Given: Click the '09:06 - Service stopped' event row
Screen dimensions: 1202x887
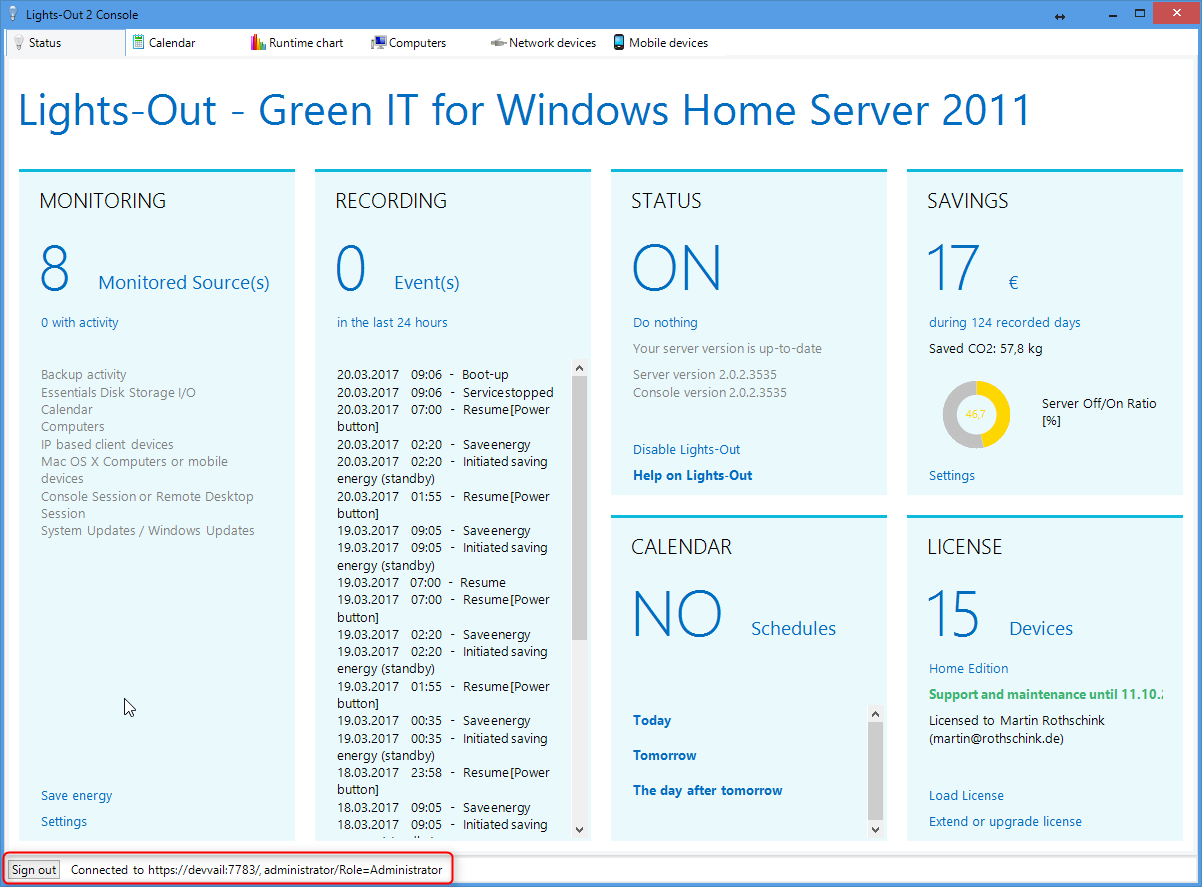Looking at the screenshot, I should click(445, 393).
